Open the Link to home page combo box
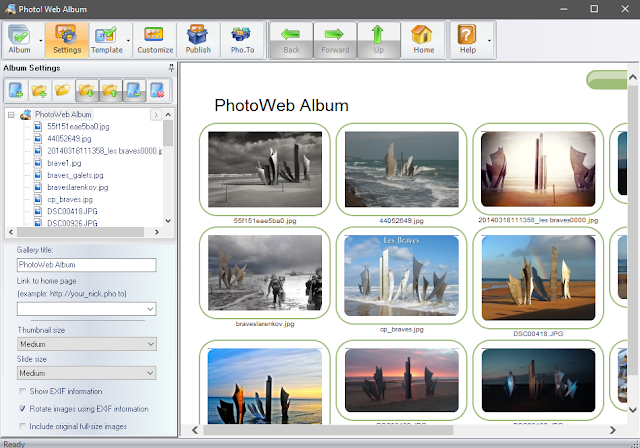The width and height of the screenshot is (640, 448). click(87, 309)
